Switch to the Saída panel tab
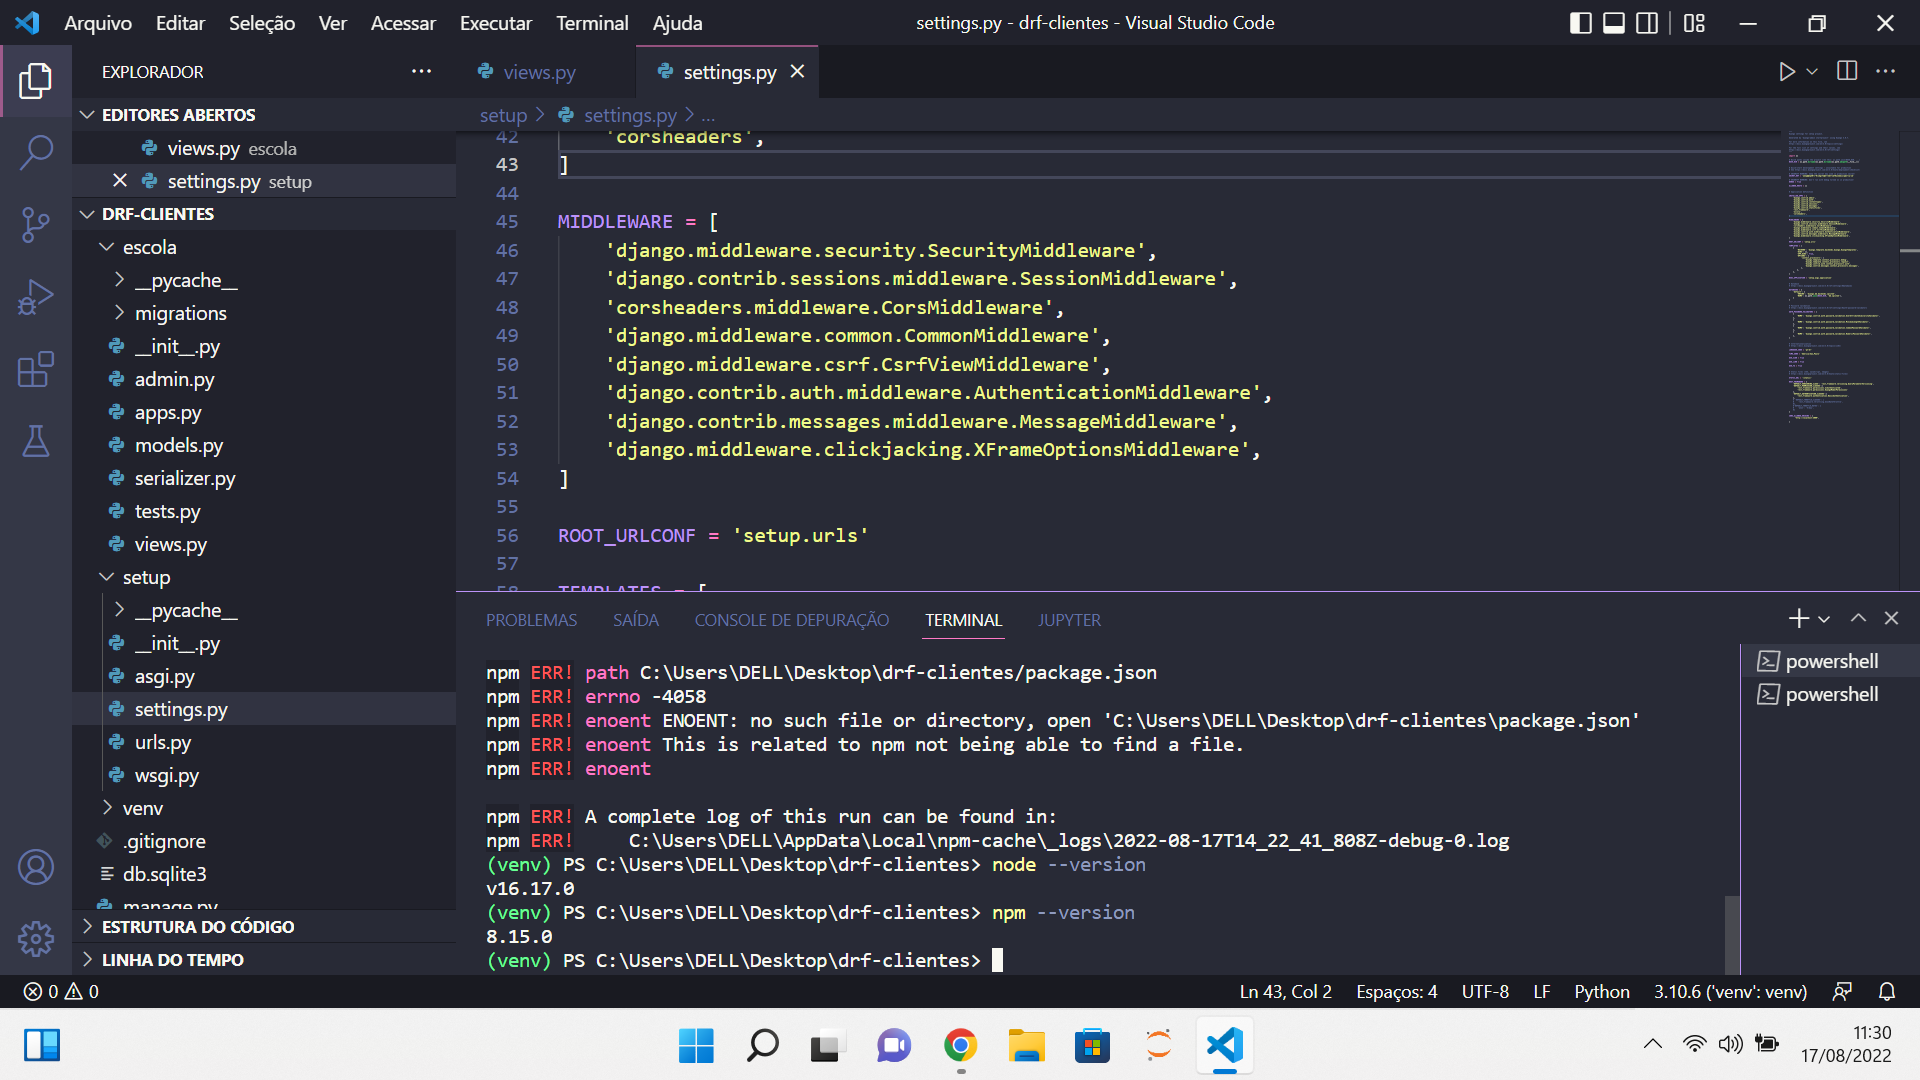1920x1080 pixels. [x=636, y=620]
